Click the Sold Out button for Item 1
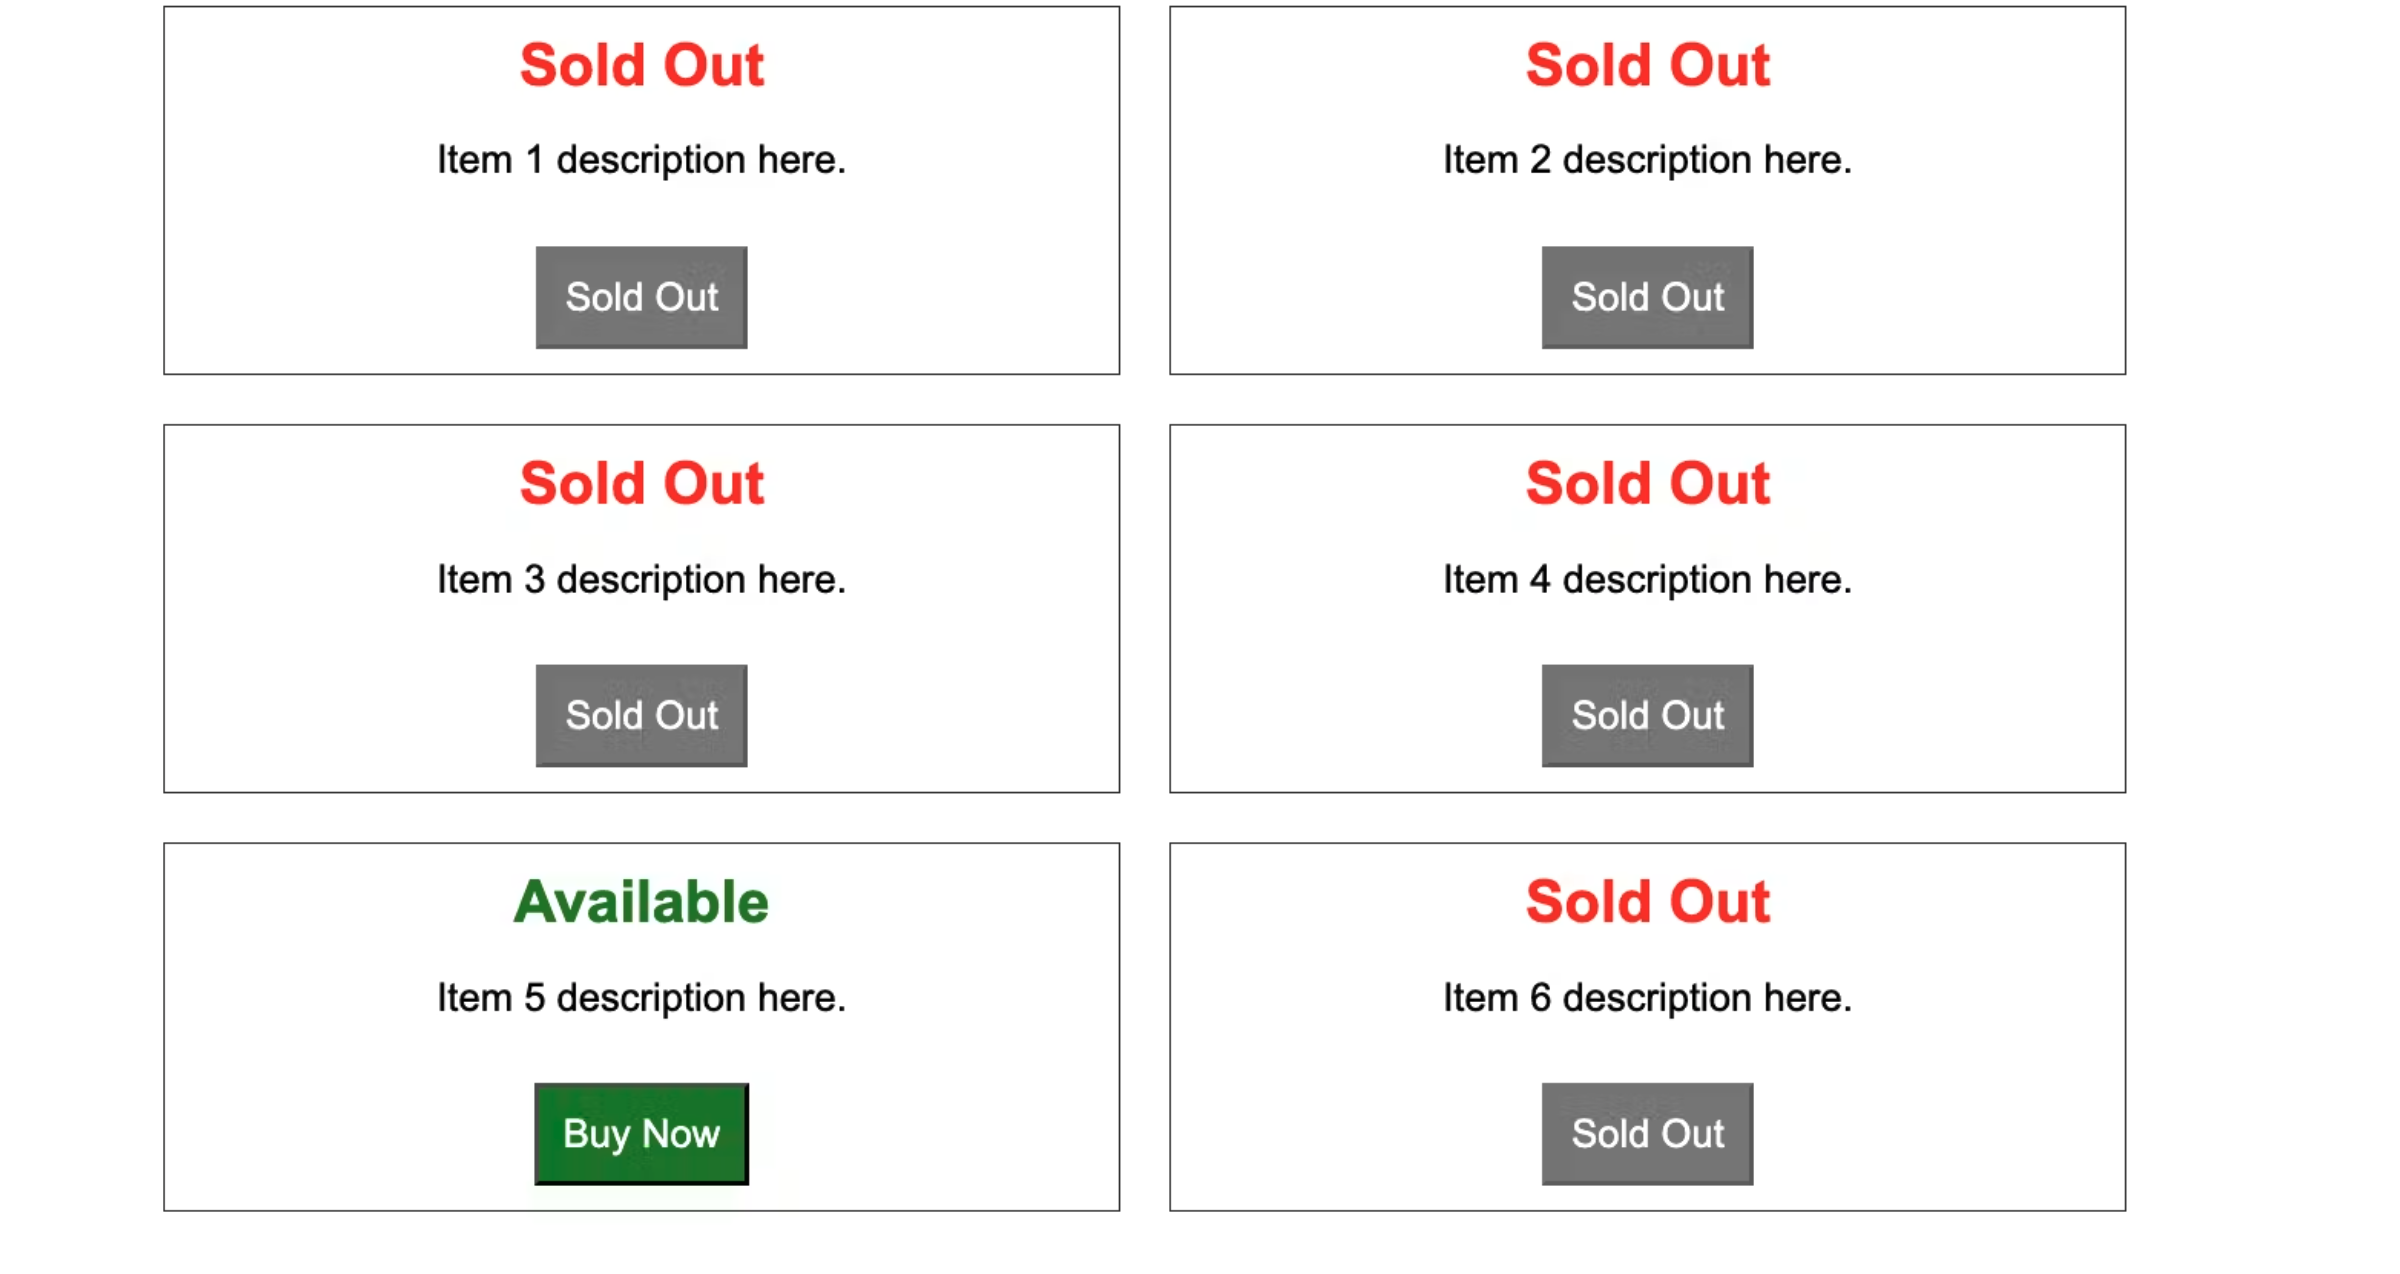Viewport: 2400px width, 1274px height. (641, 297)
